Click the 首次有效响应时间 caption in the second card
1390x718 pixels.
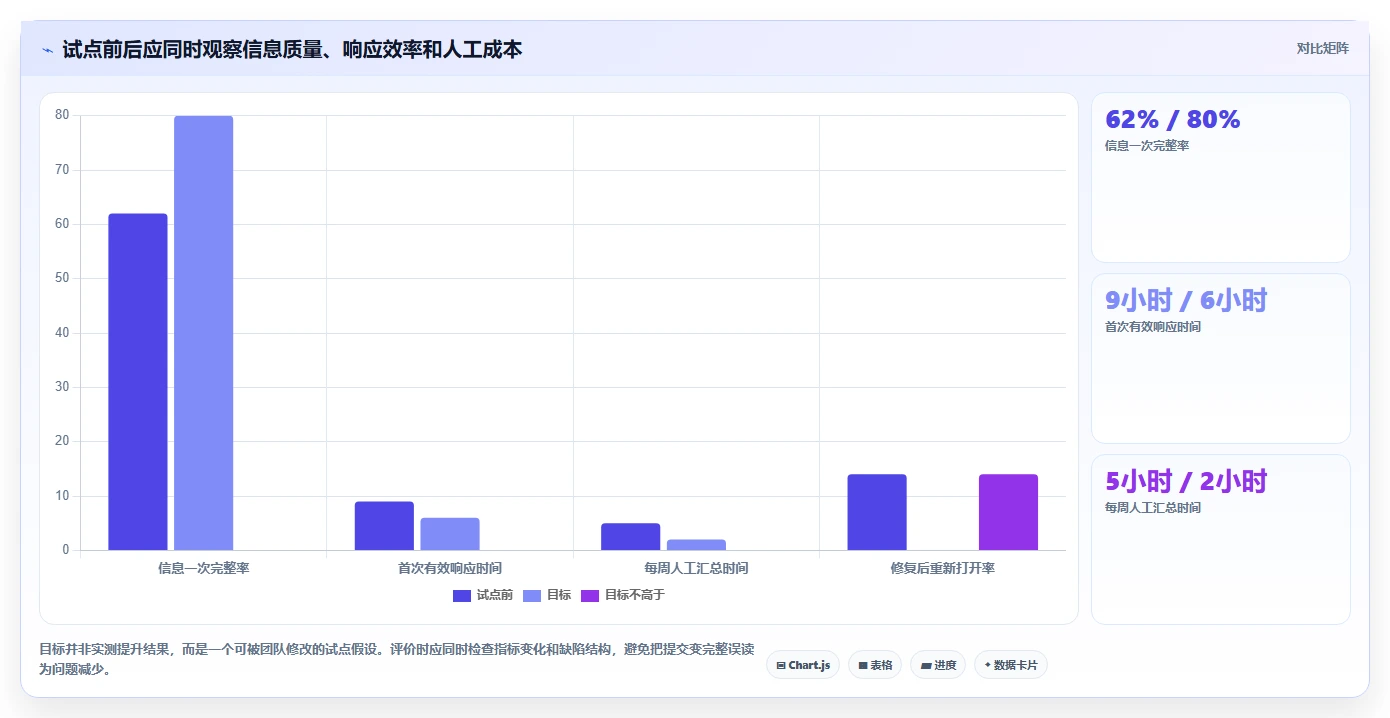tap(1153, 327)
